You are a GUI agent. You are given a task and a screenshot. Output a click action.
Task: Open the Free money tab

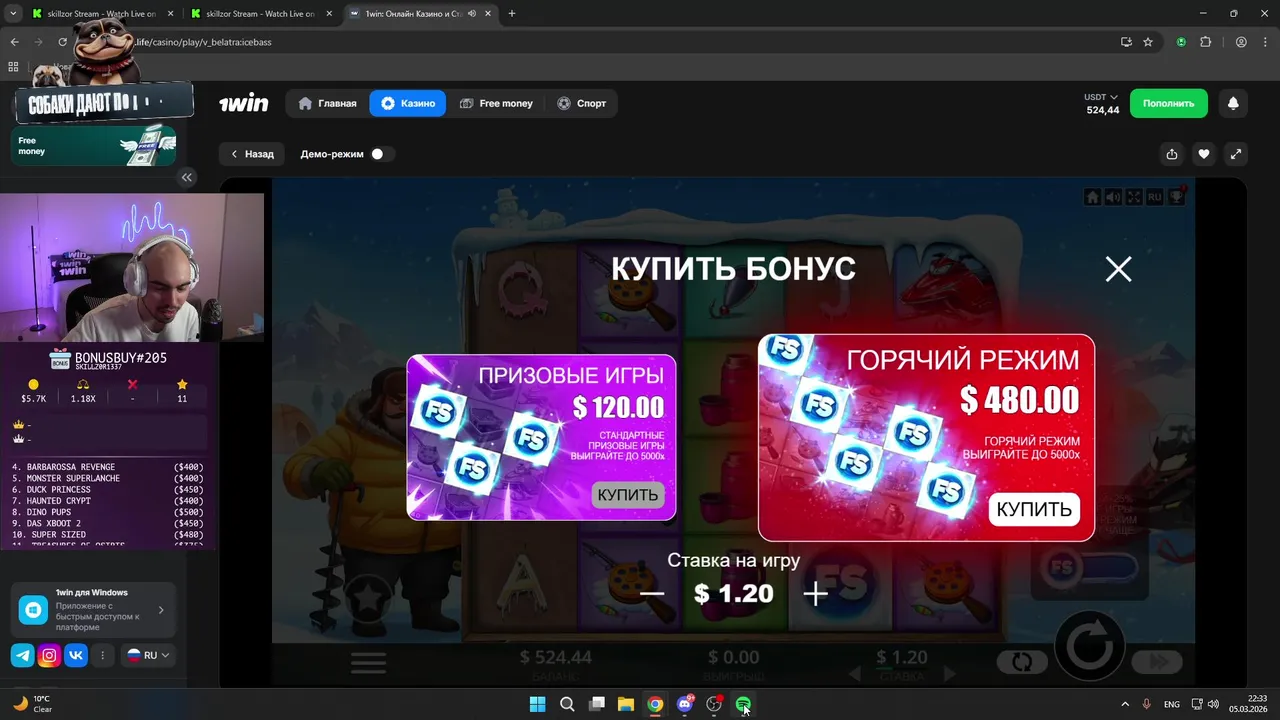point(497,103)
